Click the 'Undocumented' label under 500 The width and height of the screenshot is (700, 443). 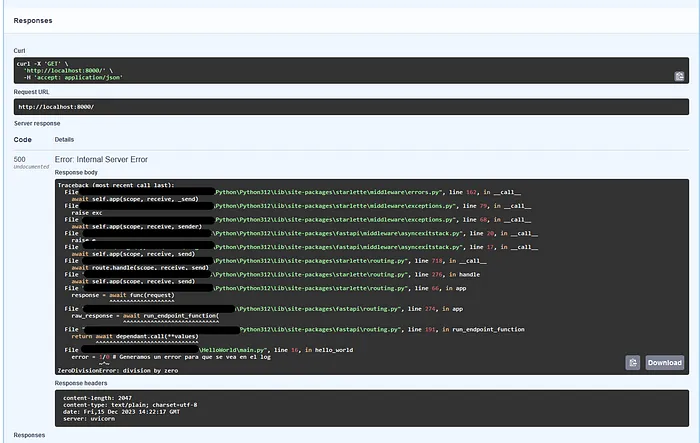click(x=31, y=167)
